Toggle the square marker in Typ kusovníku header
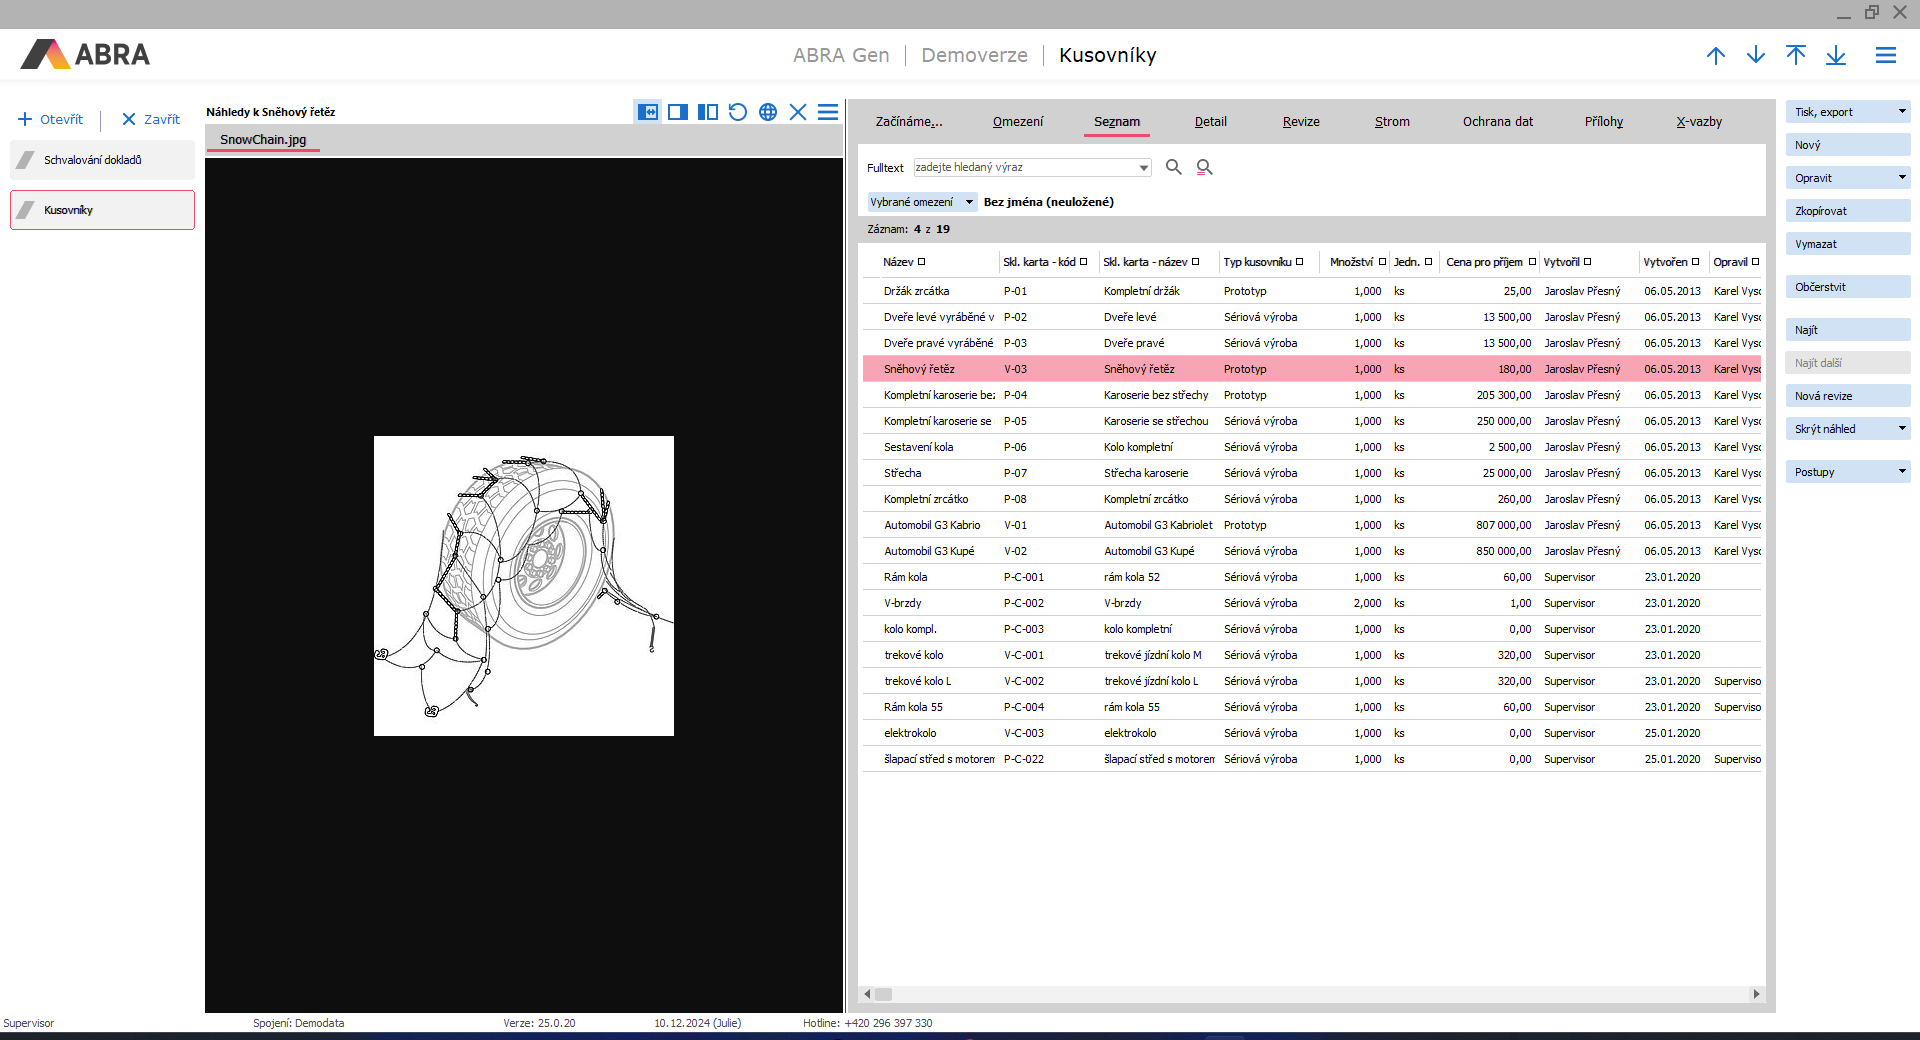 click(1300, 262)
